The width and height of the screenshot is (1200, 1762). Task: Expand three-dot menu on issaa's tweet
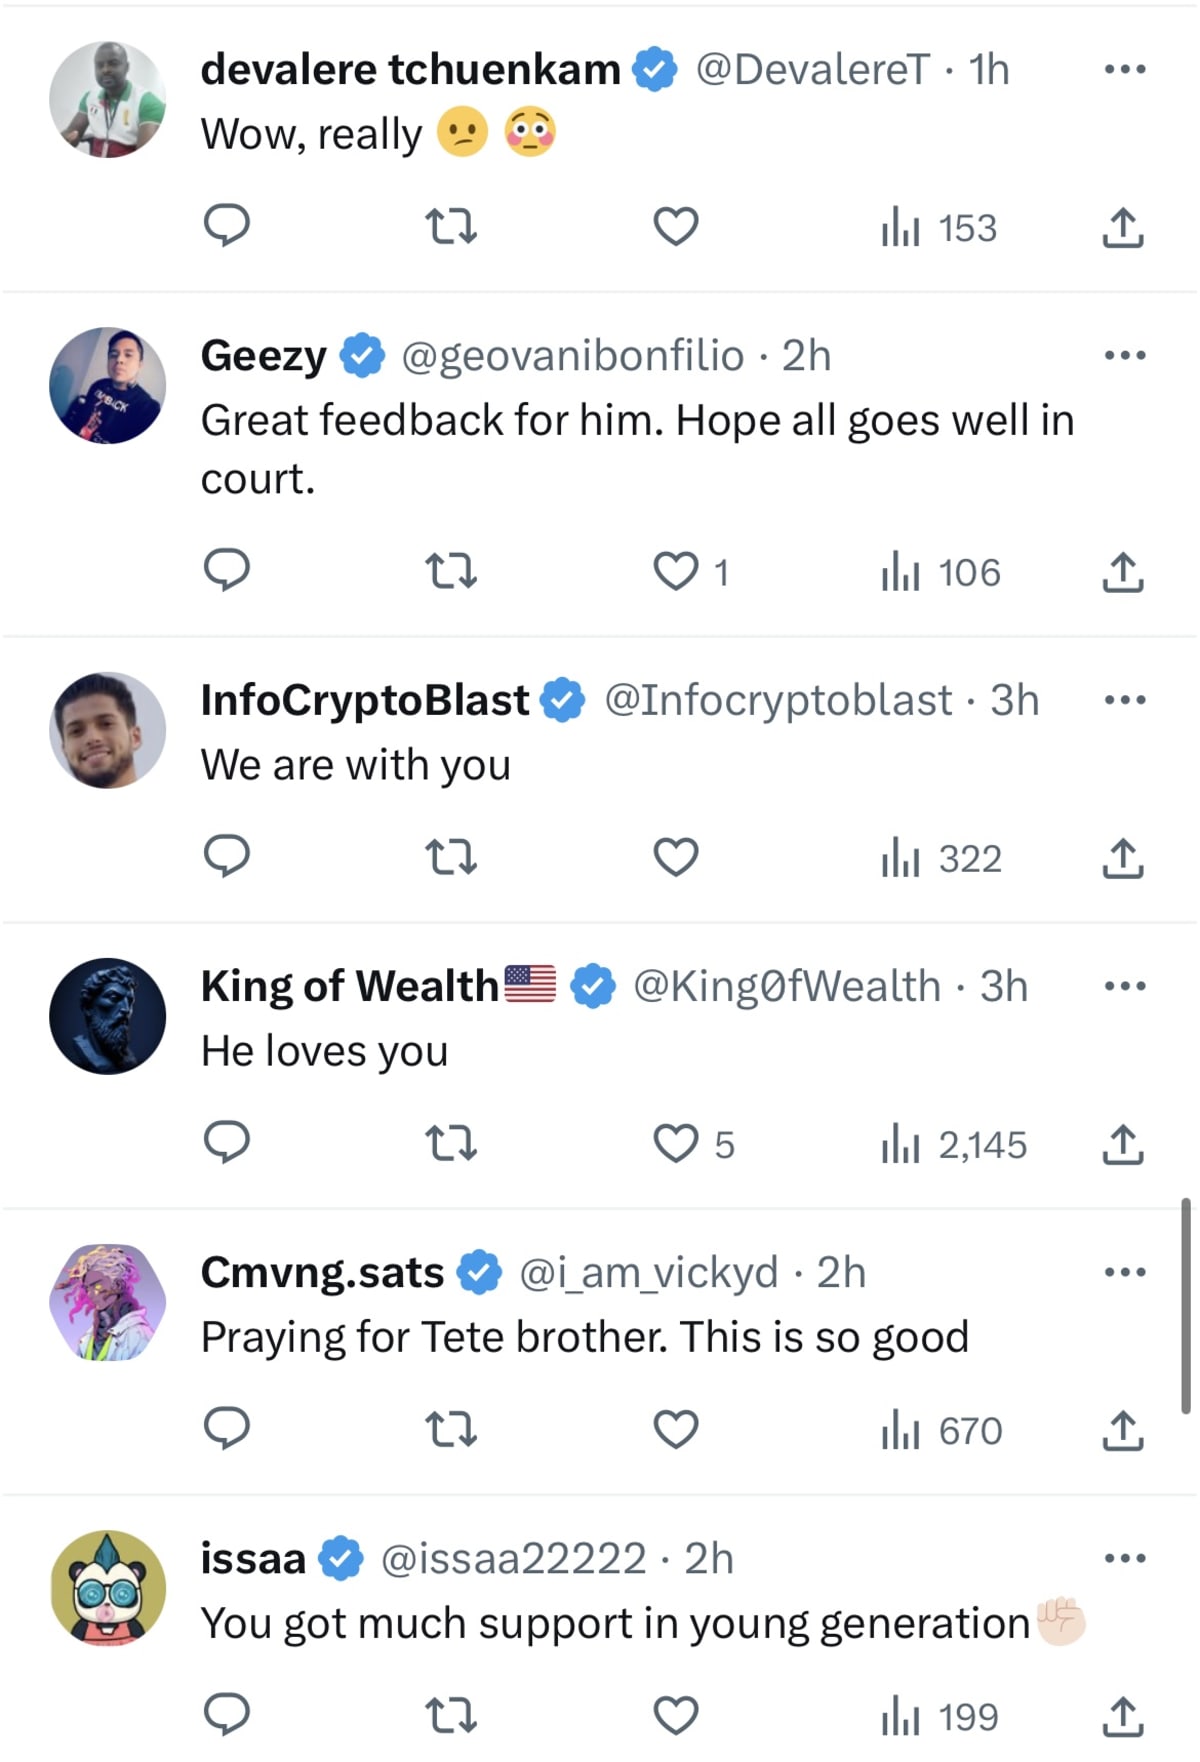(x=1125, y=1558)
